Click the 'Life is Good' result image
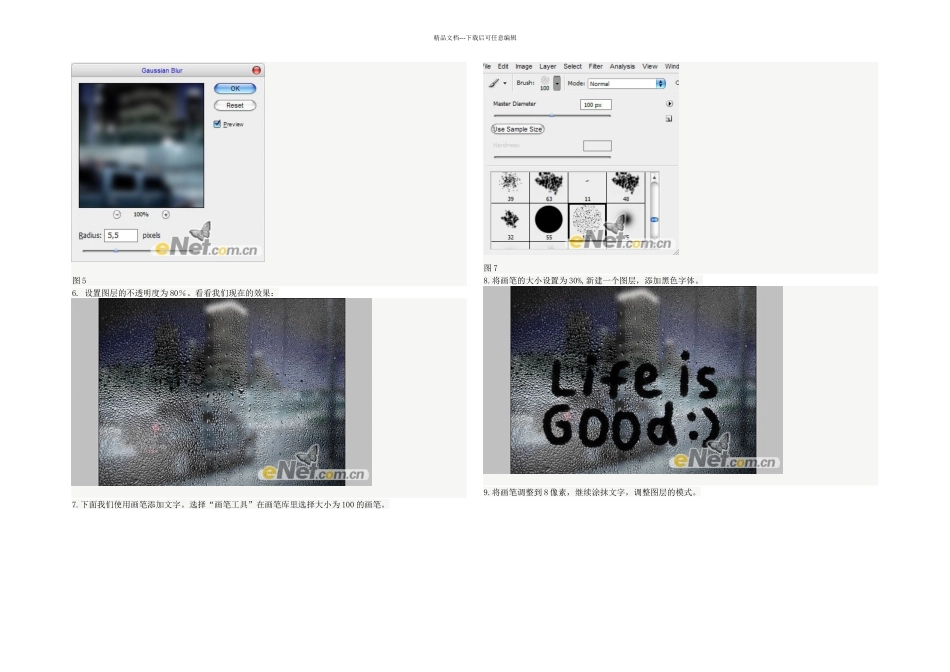950x672 pixels. (x=633, y=380)
